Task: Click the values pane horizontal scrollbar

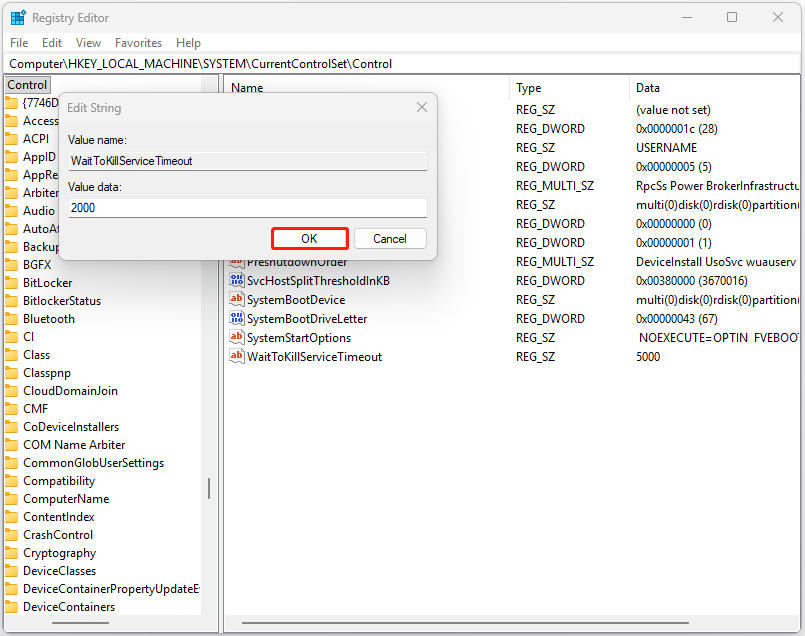Action: (465, 623)
